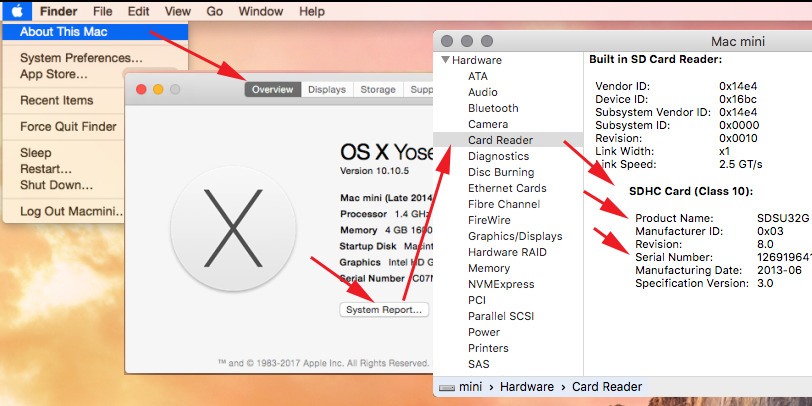The width and height of the screenshot is (812, 406).
Task: Click the drive icon beside mini in path bar
Action: click(446, 387)
